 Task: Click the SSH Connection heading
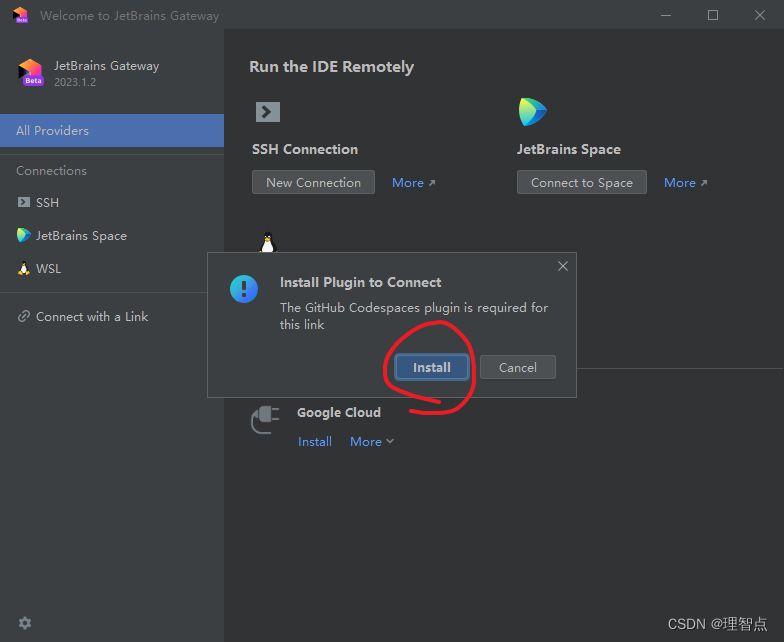(x=305, y=150)
